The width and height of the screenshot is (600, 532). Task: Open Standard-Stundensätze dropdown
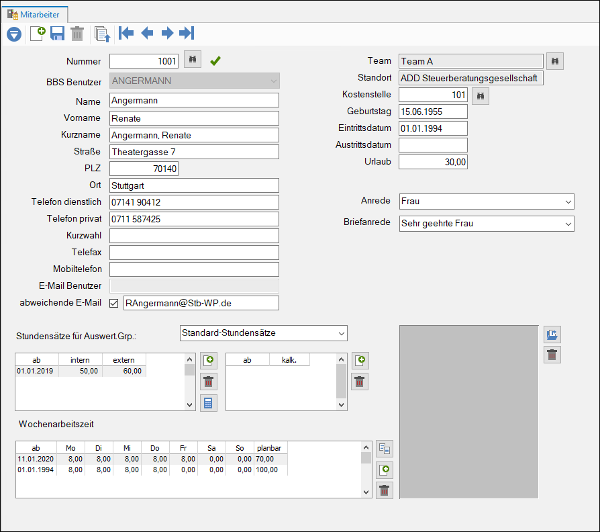click(x=264, y=333)
